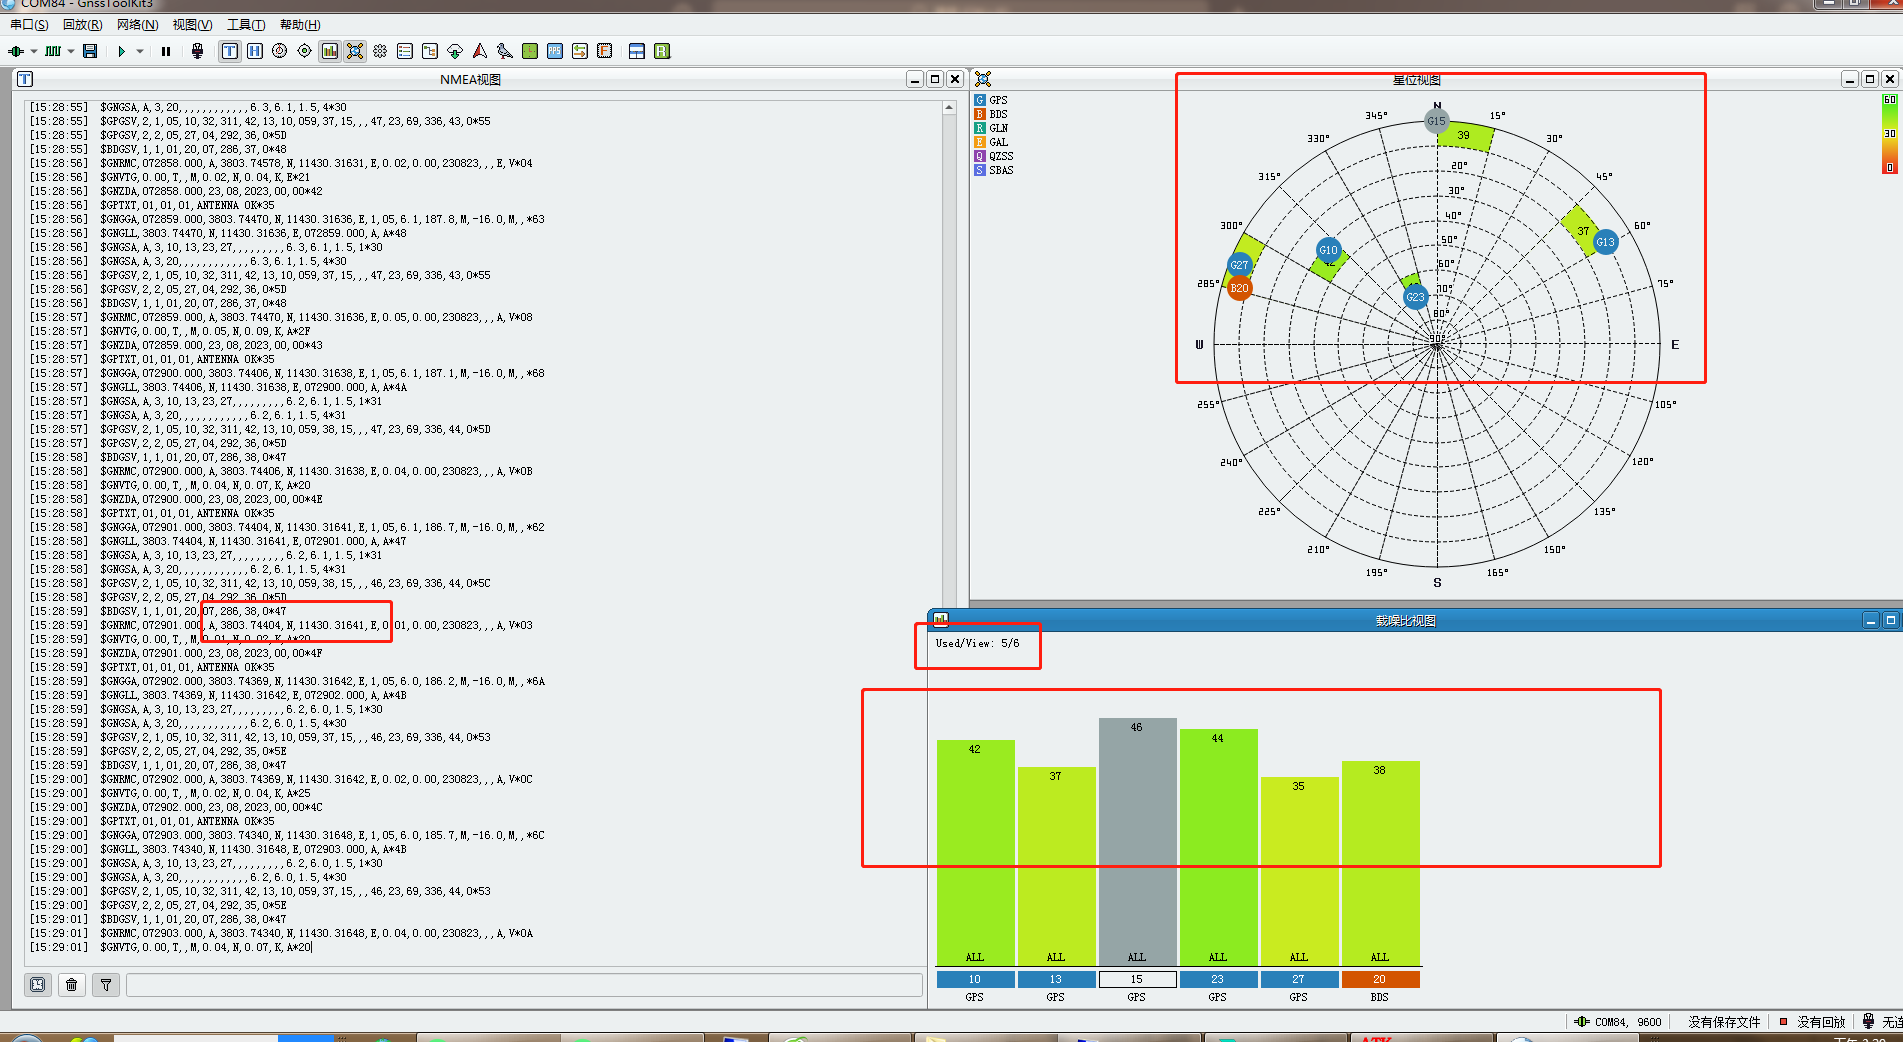Image resolution: width=1903 pixels, height=1042 pixels.
Task: Toggle GLN constellation in sky view legend
Action: (991, 128)
